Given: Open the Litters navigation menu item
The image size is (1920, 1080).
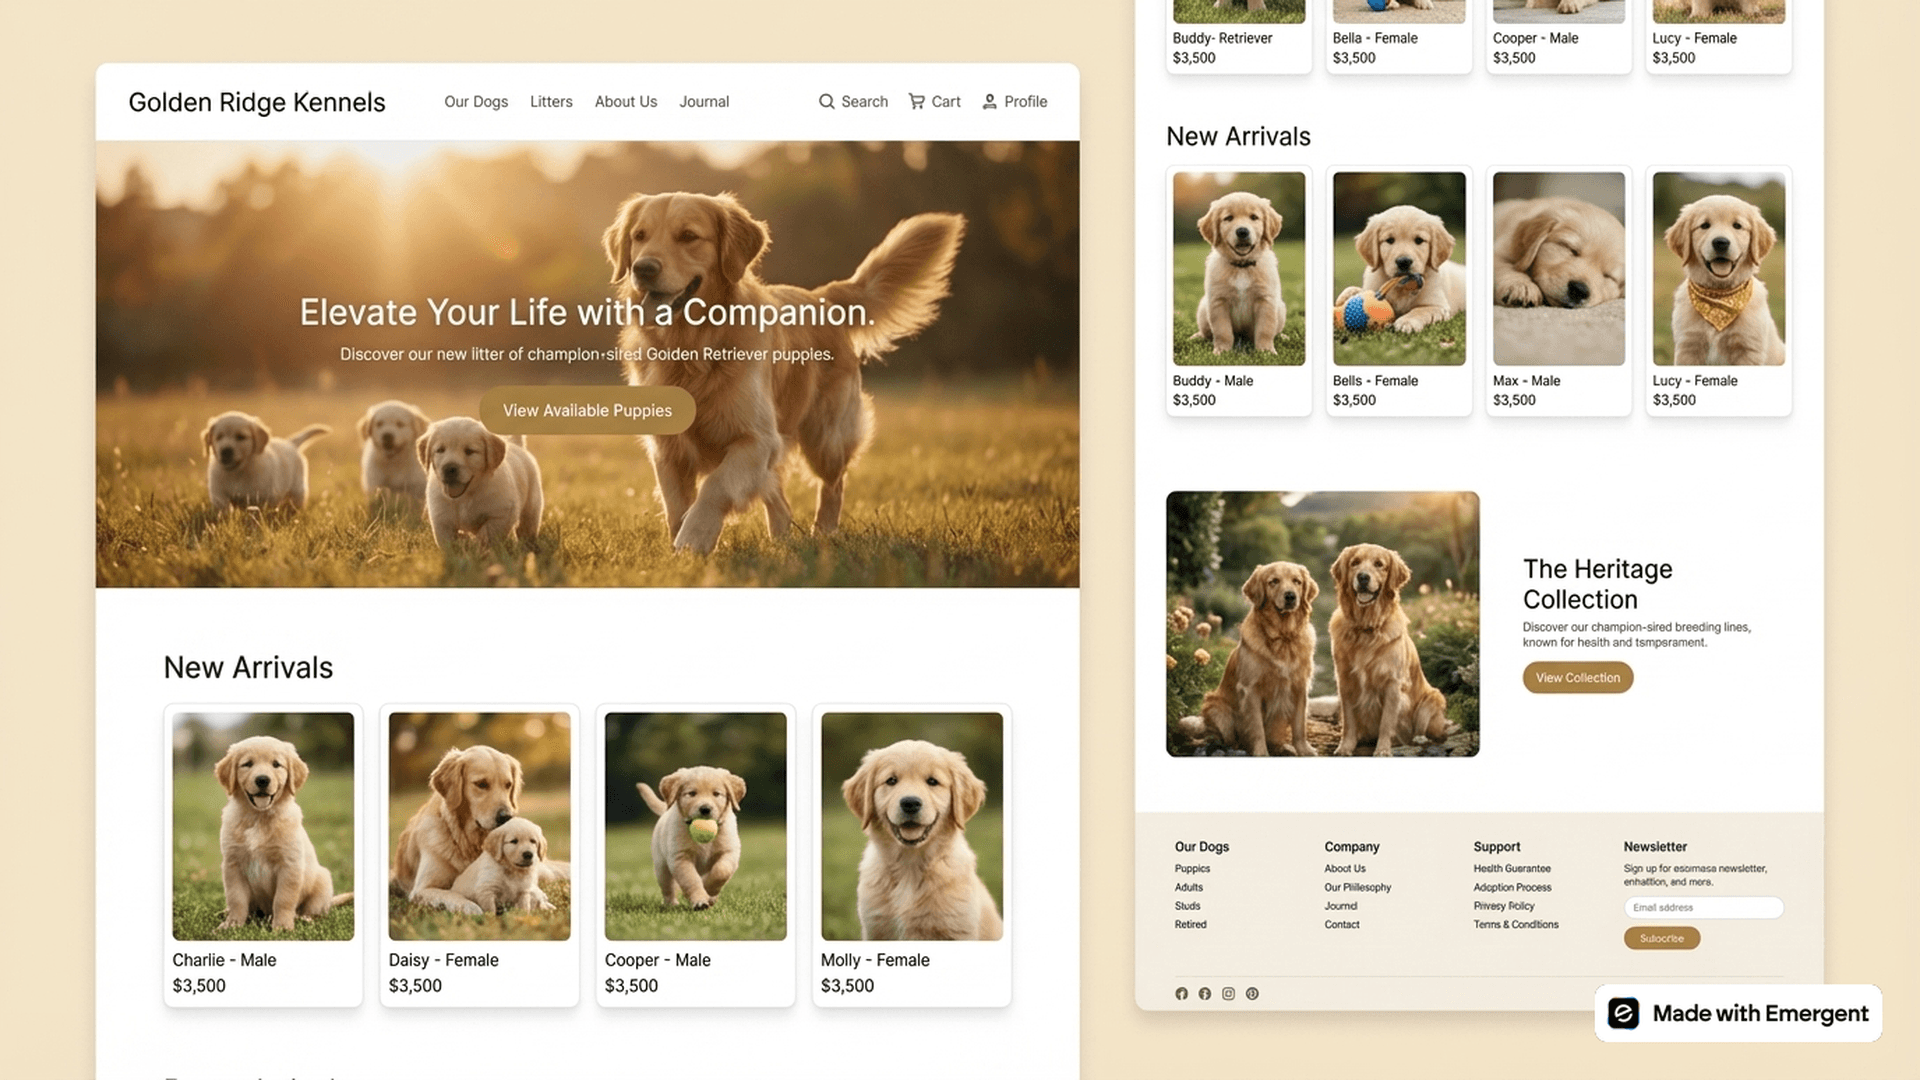Looking at the screenshot, I should tap(551, 101).
